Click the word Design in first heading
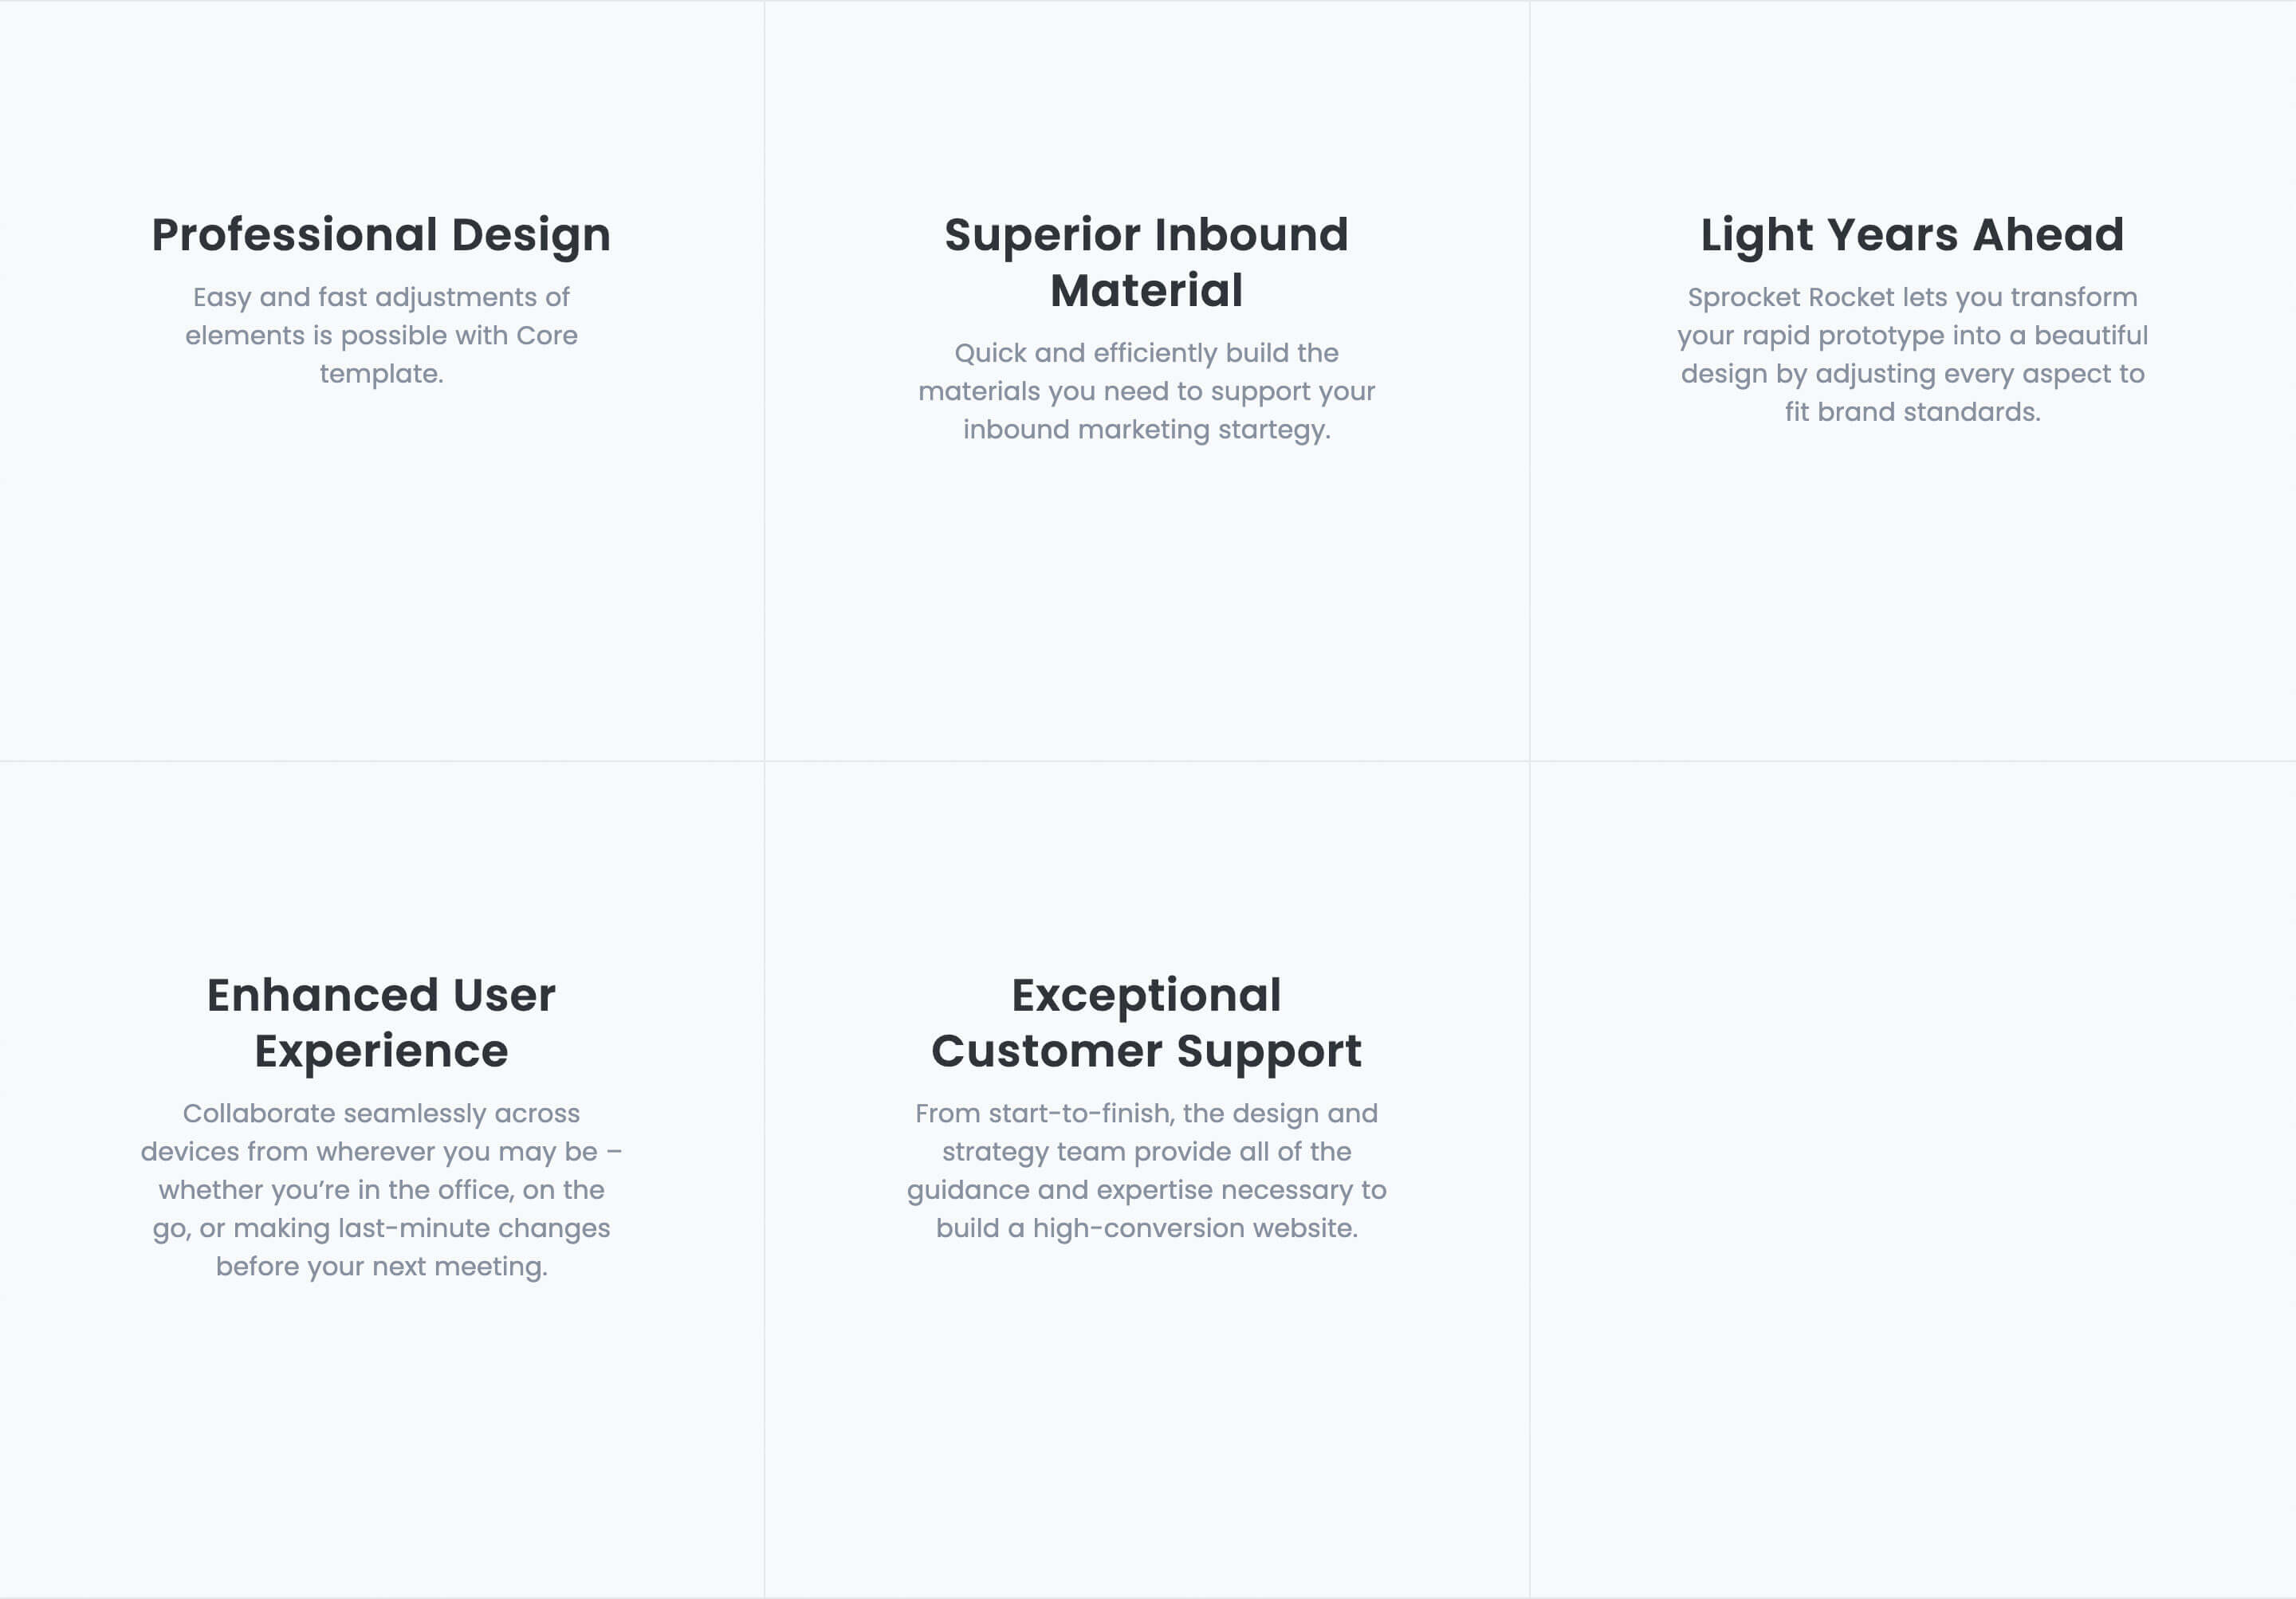 click(x=531, y=237)
